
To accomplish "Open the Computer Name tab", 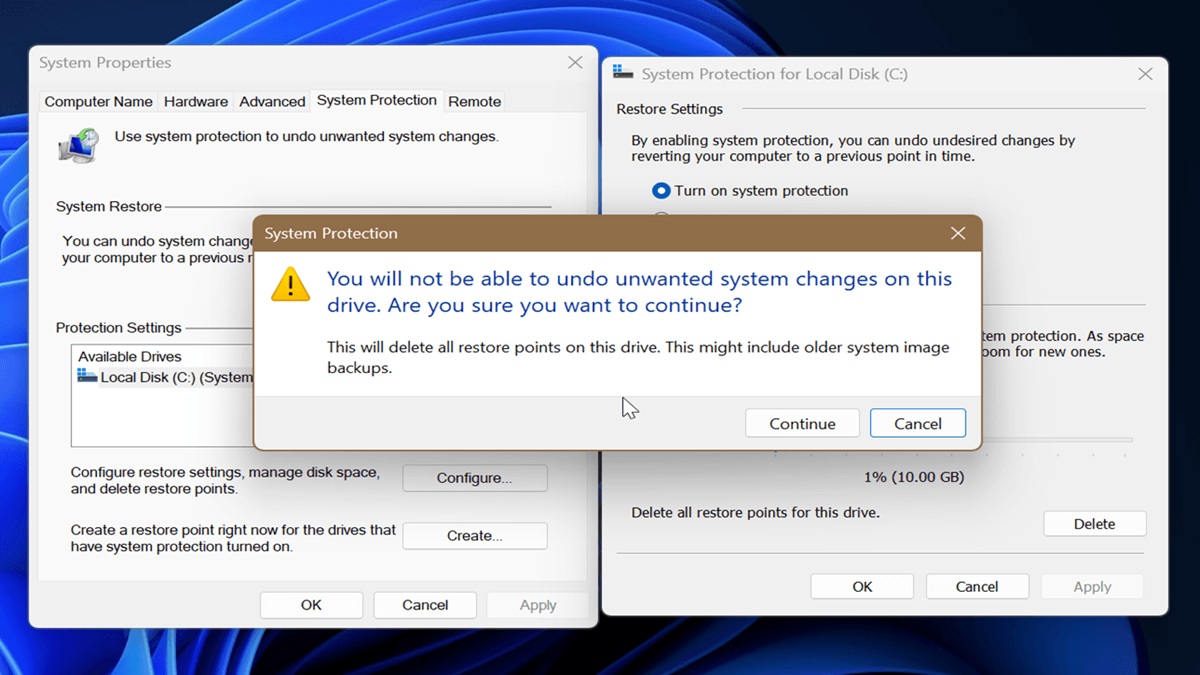I will click(98, 101).
